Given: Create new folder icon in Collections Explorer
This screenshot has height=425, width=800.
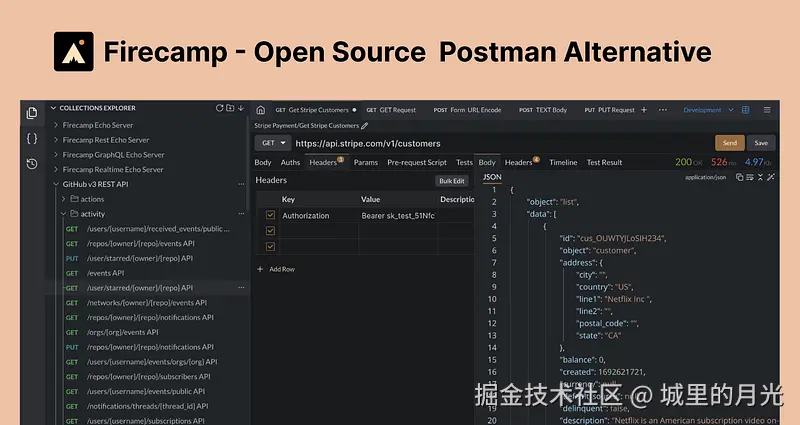Looking at the screenshot, I should [x=230, y=108].
